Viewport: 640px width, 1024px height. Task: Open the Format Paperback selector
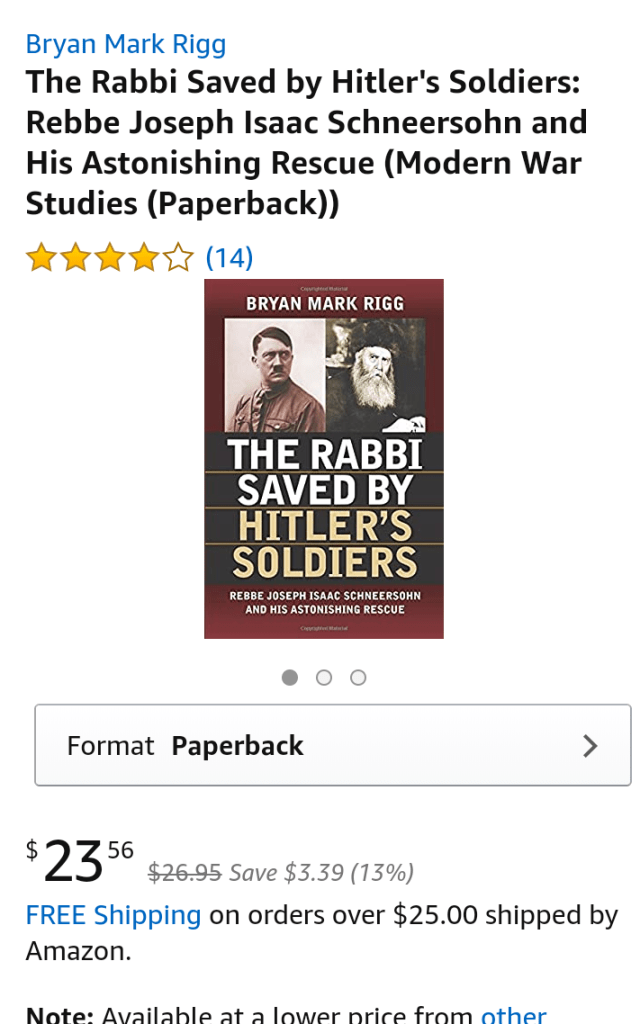point(332,746)
